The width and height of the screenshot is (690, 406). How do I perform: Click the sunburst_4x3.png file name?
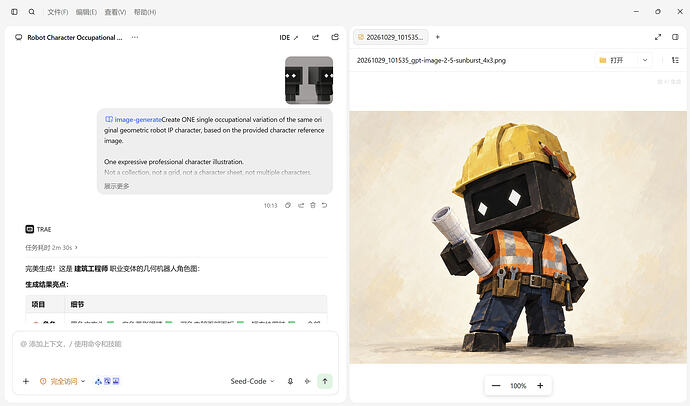tap(431, 60)
